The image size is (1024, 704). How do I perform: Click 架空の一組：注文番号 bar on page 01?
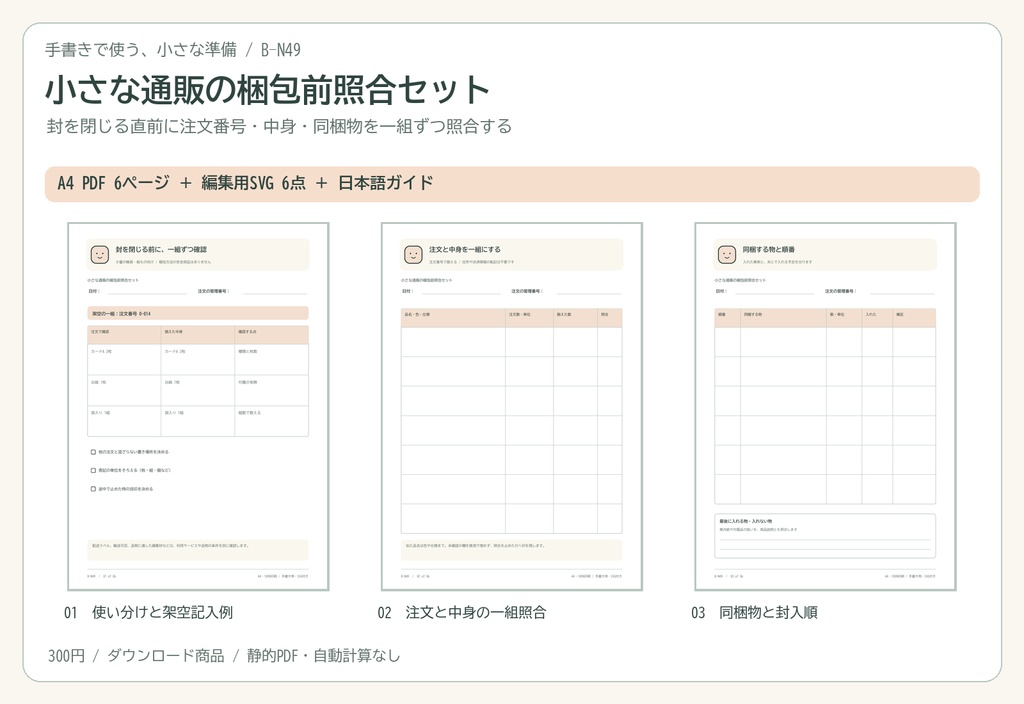point(198,313)
